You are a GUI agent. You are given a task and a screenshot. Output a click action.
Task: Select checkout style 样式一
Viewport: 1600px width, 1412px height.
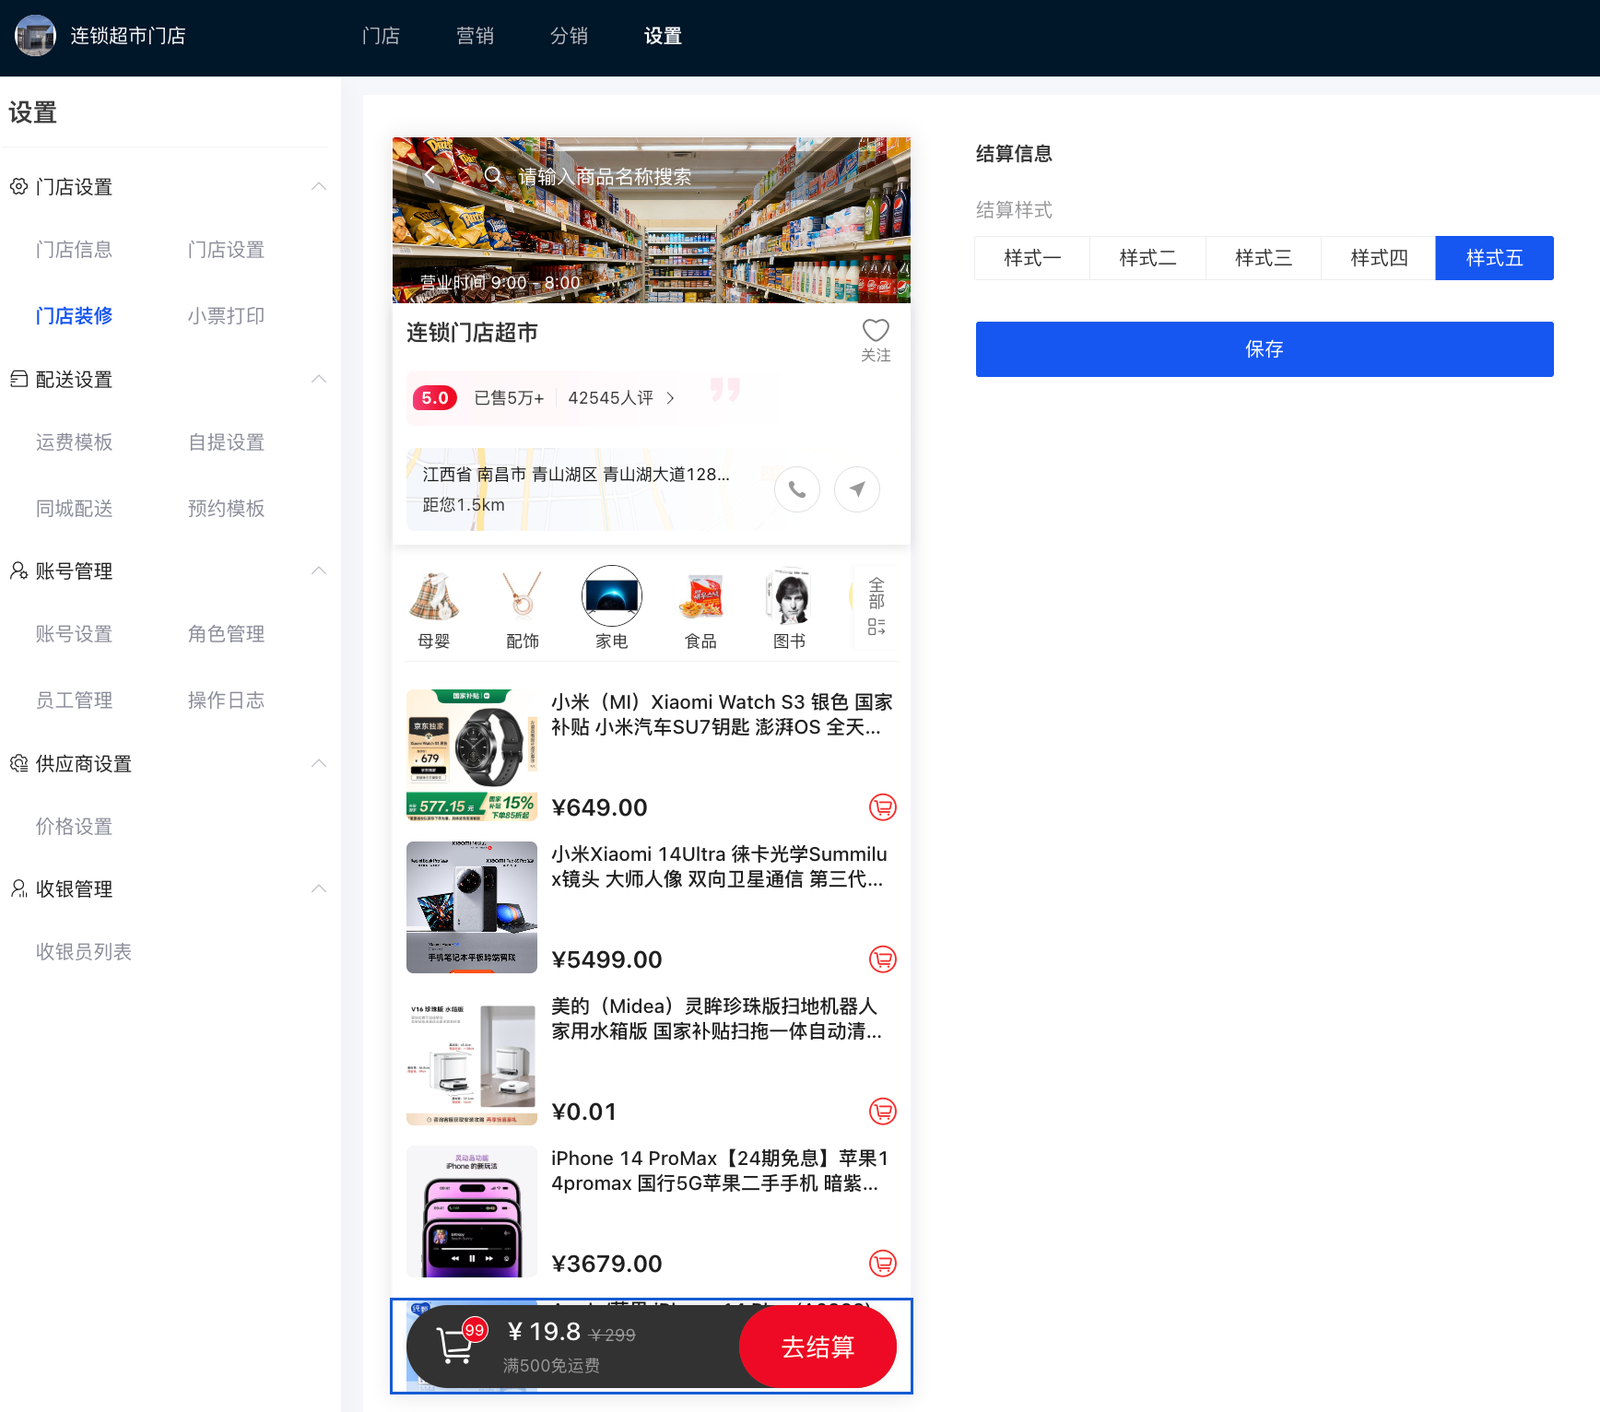(x=1032, y=258)
